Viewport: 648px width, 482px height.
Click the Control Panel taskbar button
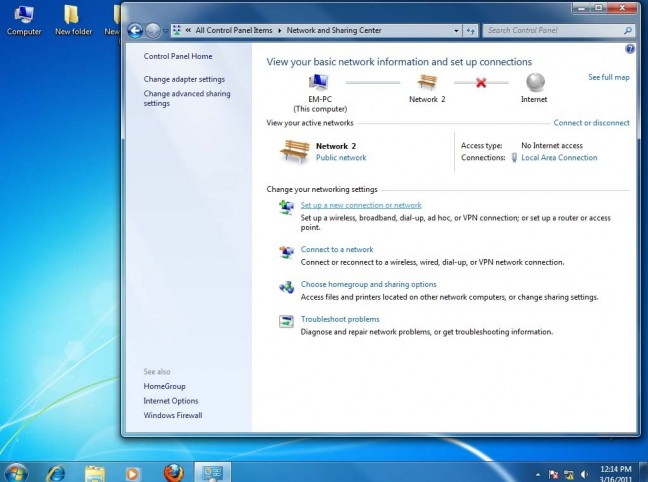click(212, 472)
